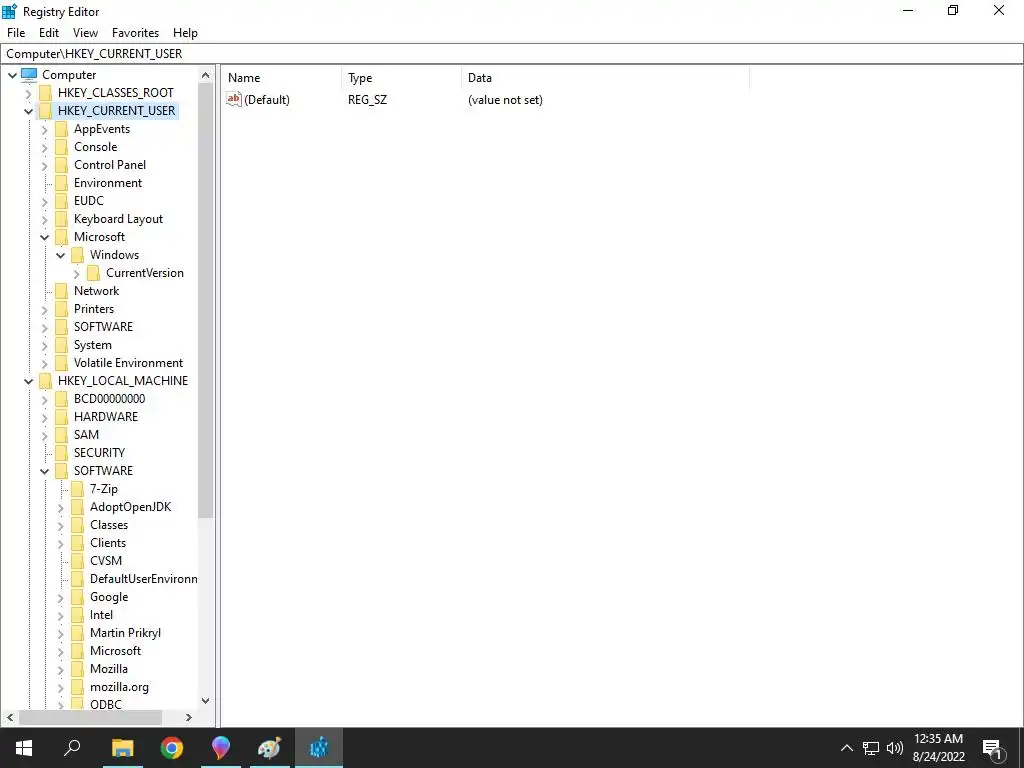Image resolution: width=1024 pixels, height=768 pixels.
Task: Show hidden system tray icons
Action: tap(846, 748)
